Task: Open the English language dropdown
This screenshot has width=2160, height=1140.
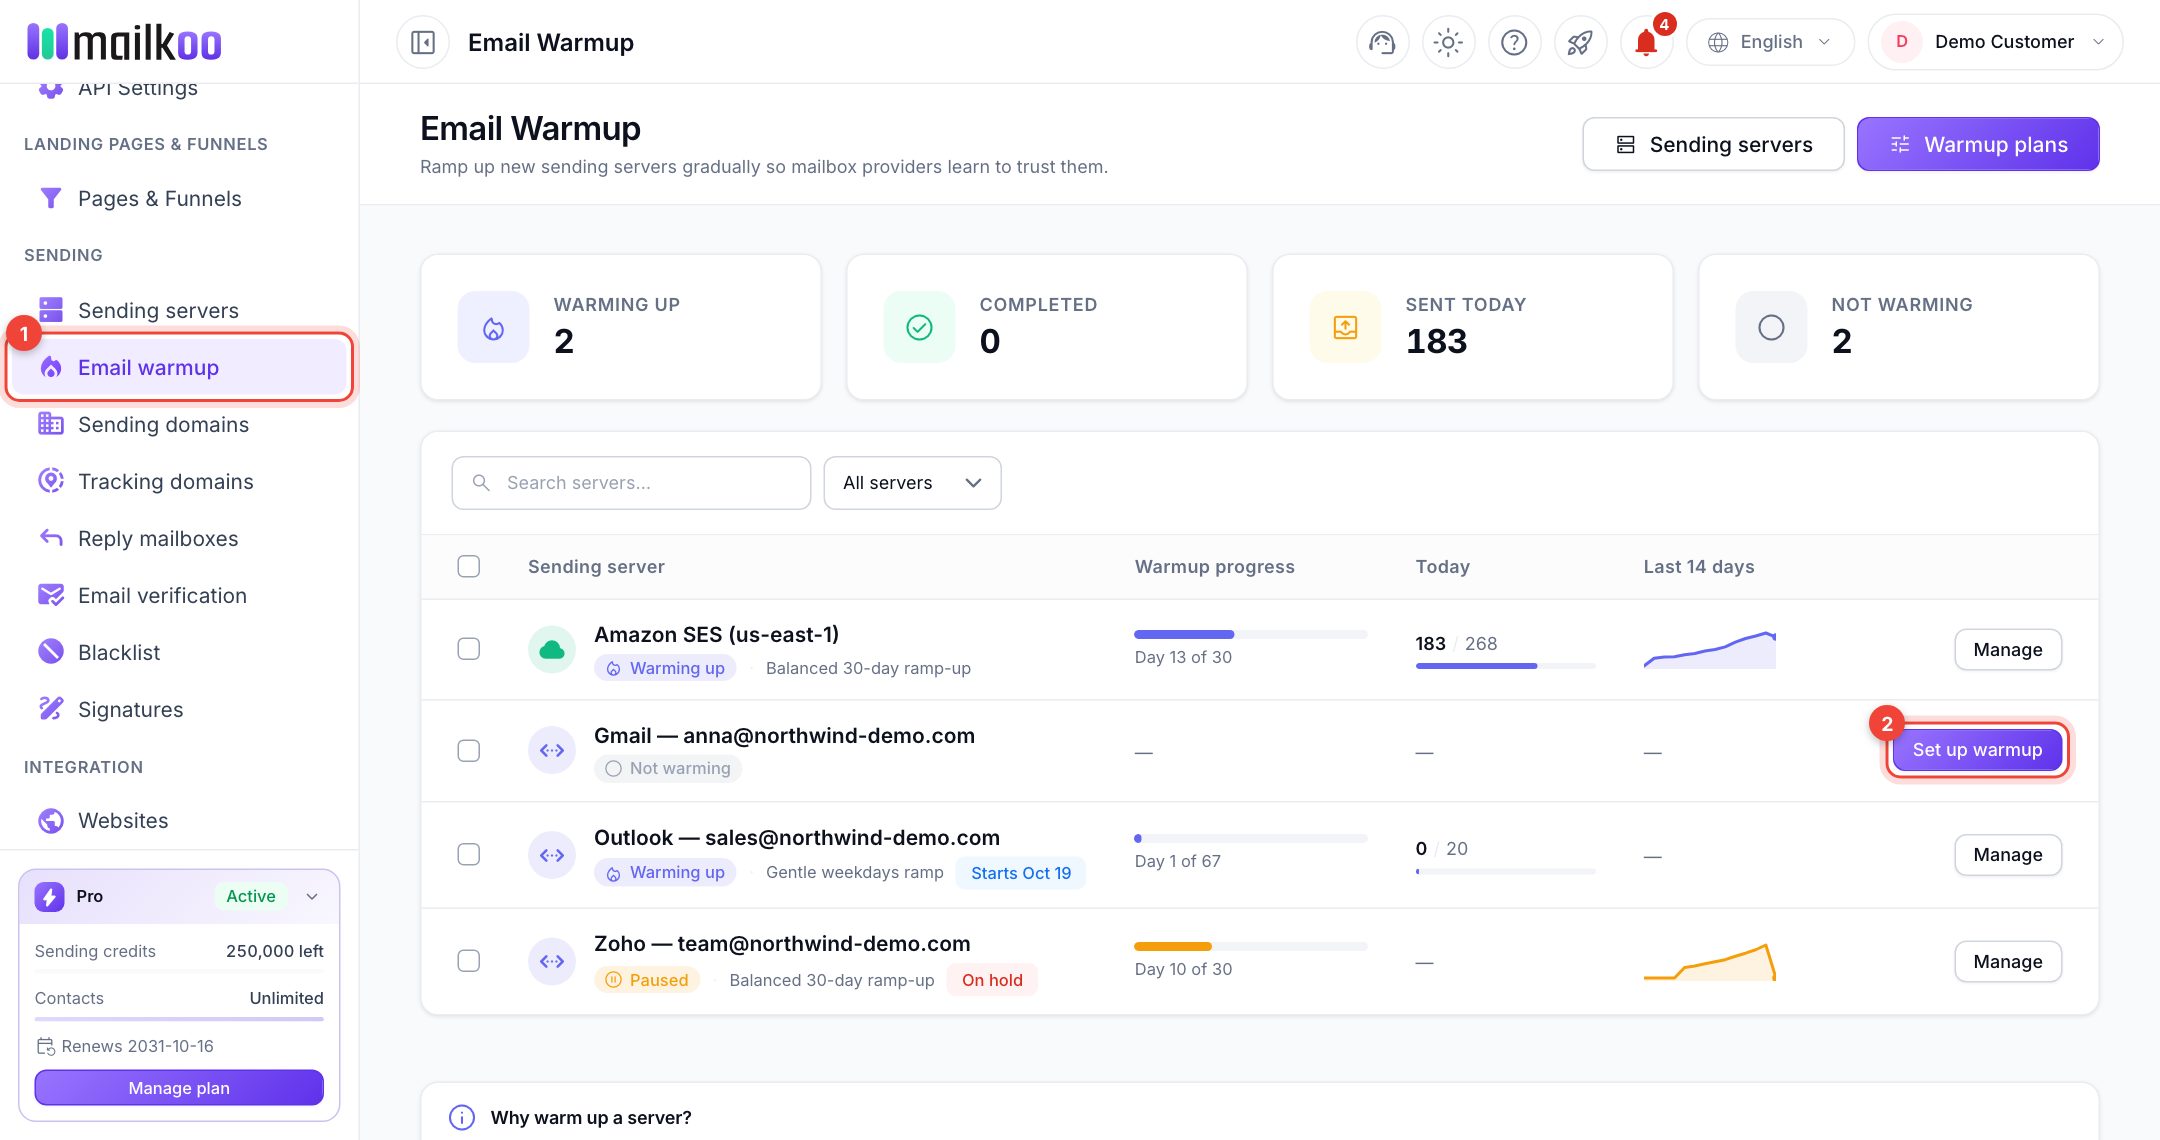Action: tap(1770, 42)
